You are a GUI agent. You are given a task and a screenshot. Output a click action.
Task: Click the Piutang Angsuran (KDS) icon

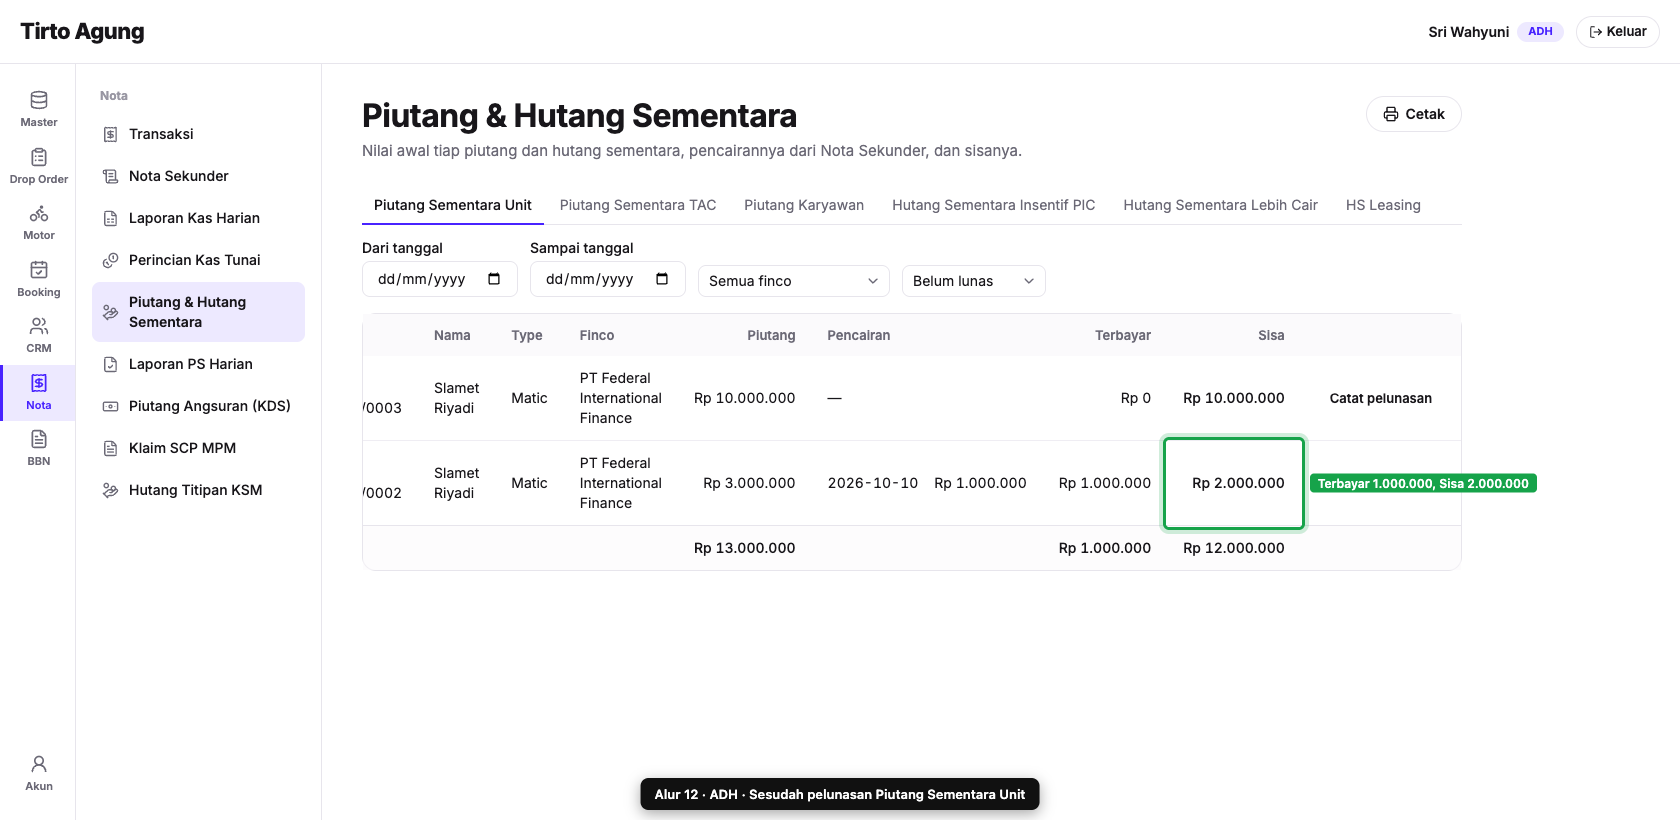(111, 406)
